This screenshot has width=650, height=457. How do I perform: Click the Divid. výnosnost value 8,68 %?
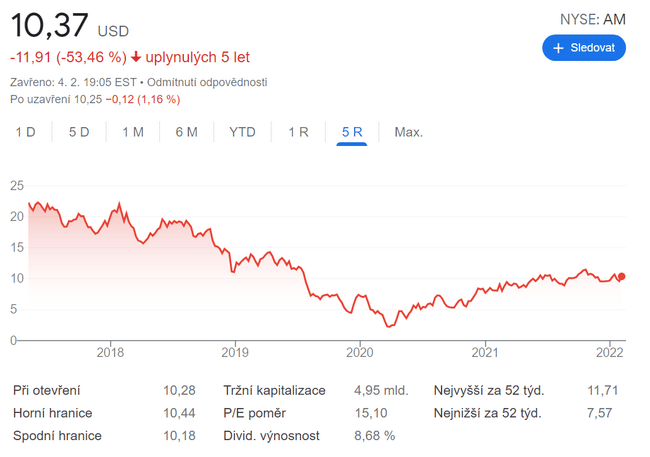(375, 435)
